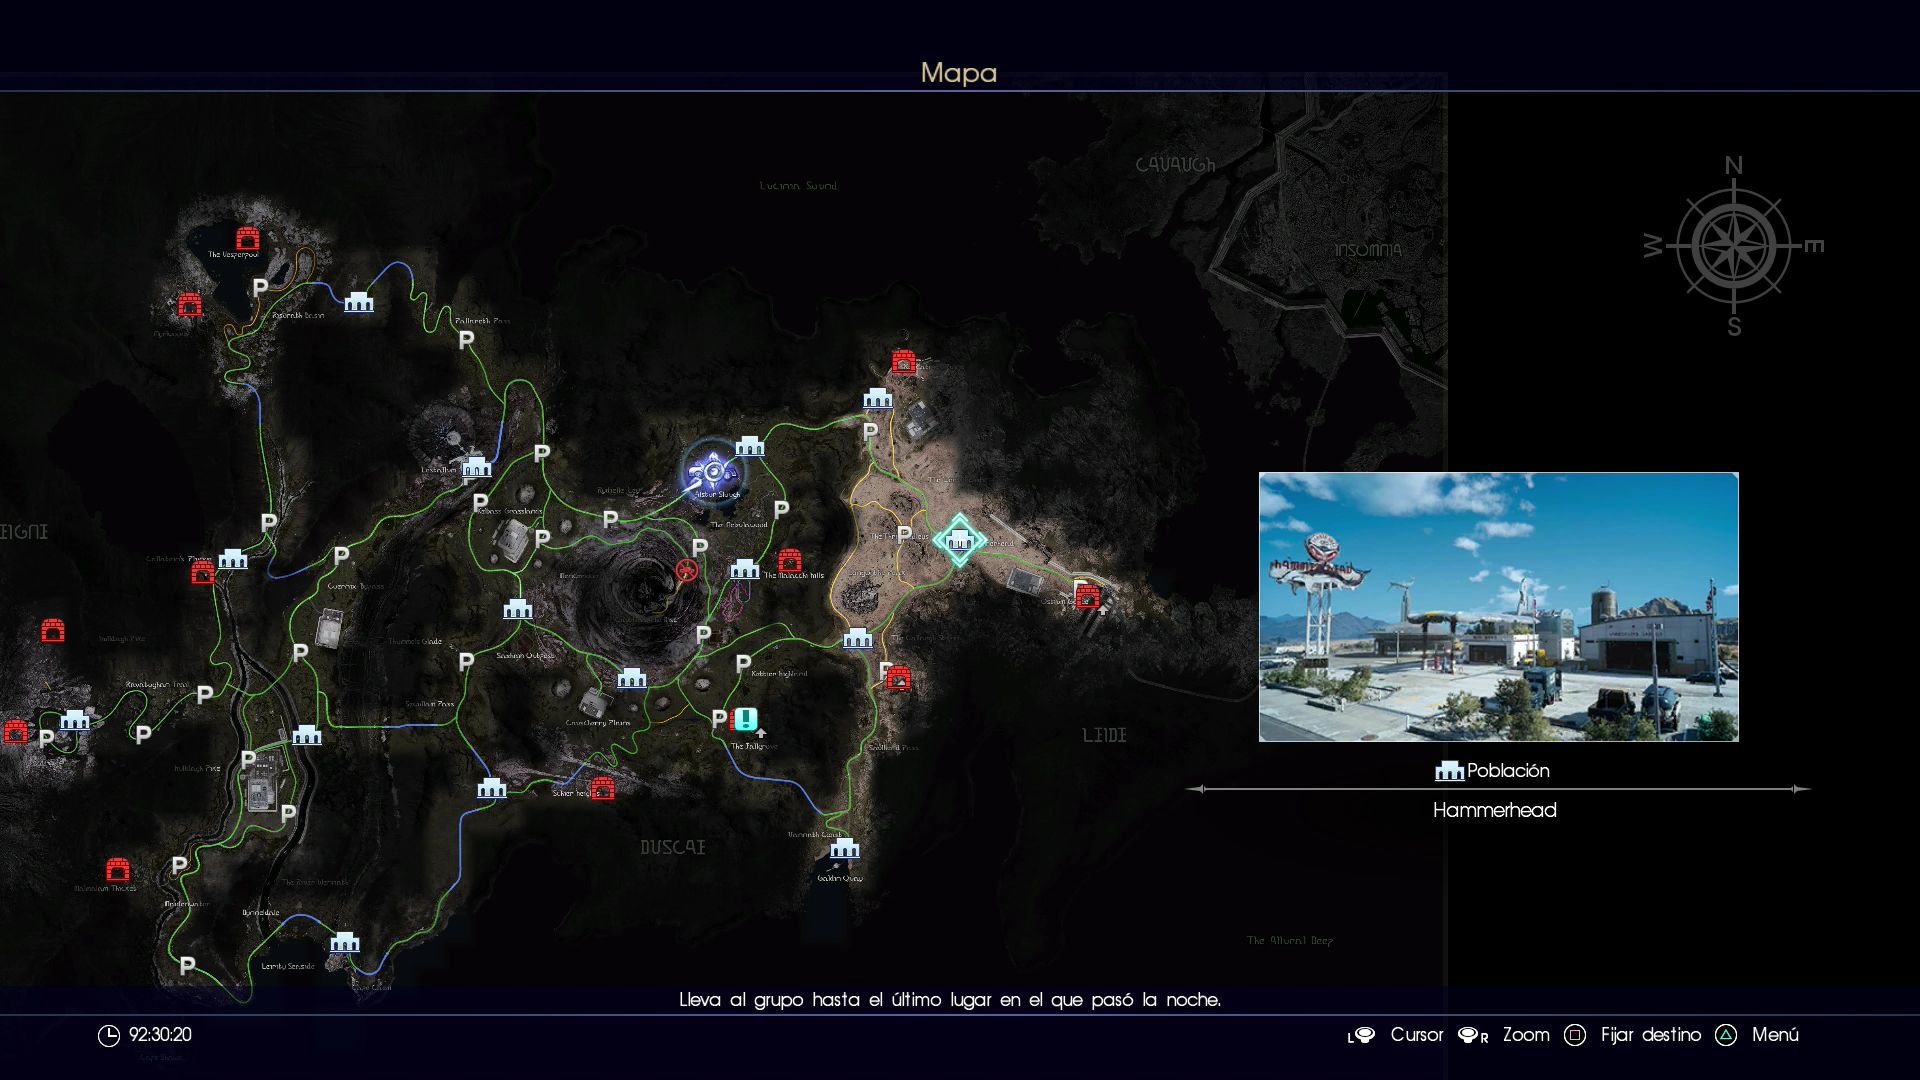Viewport: 1920px width, 1080px height.
Task: Open the Hammerhead preview image
Action: point(1498,607)
